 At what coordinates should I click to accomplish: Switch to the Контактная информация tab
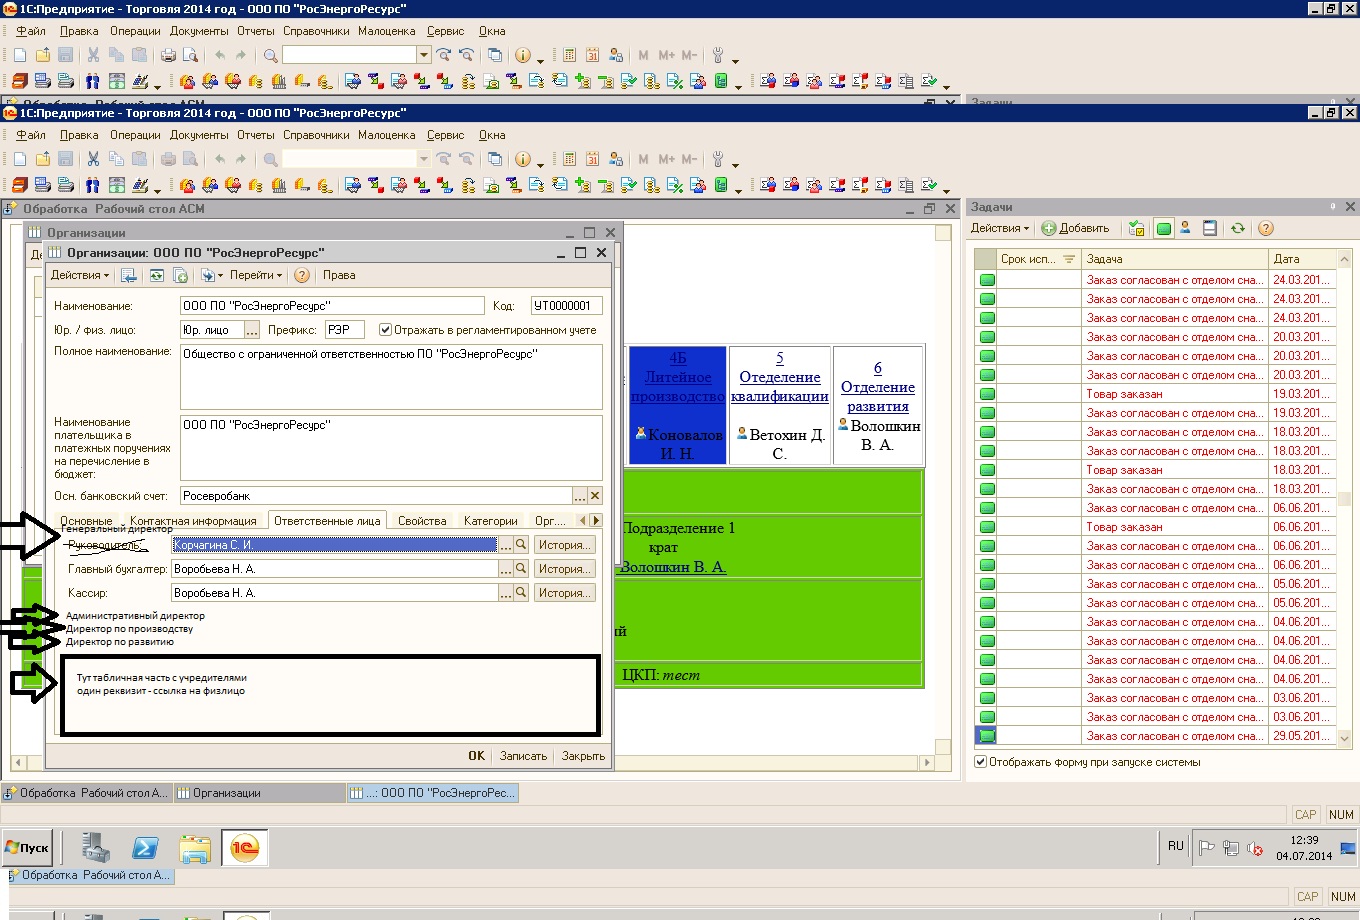pyautogui.click(x=193, y=521)
